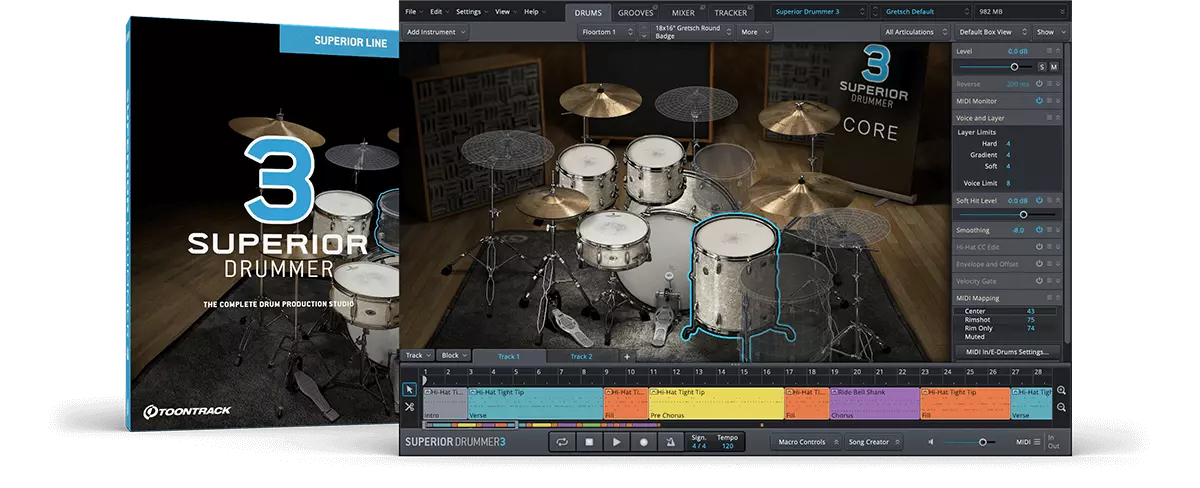Toggle the metronome icon

pos(670,441)
